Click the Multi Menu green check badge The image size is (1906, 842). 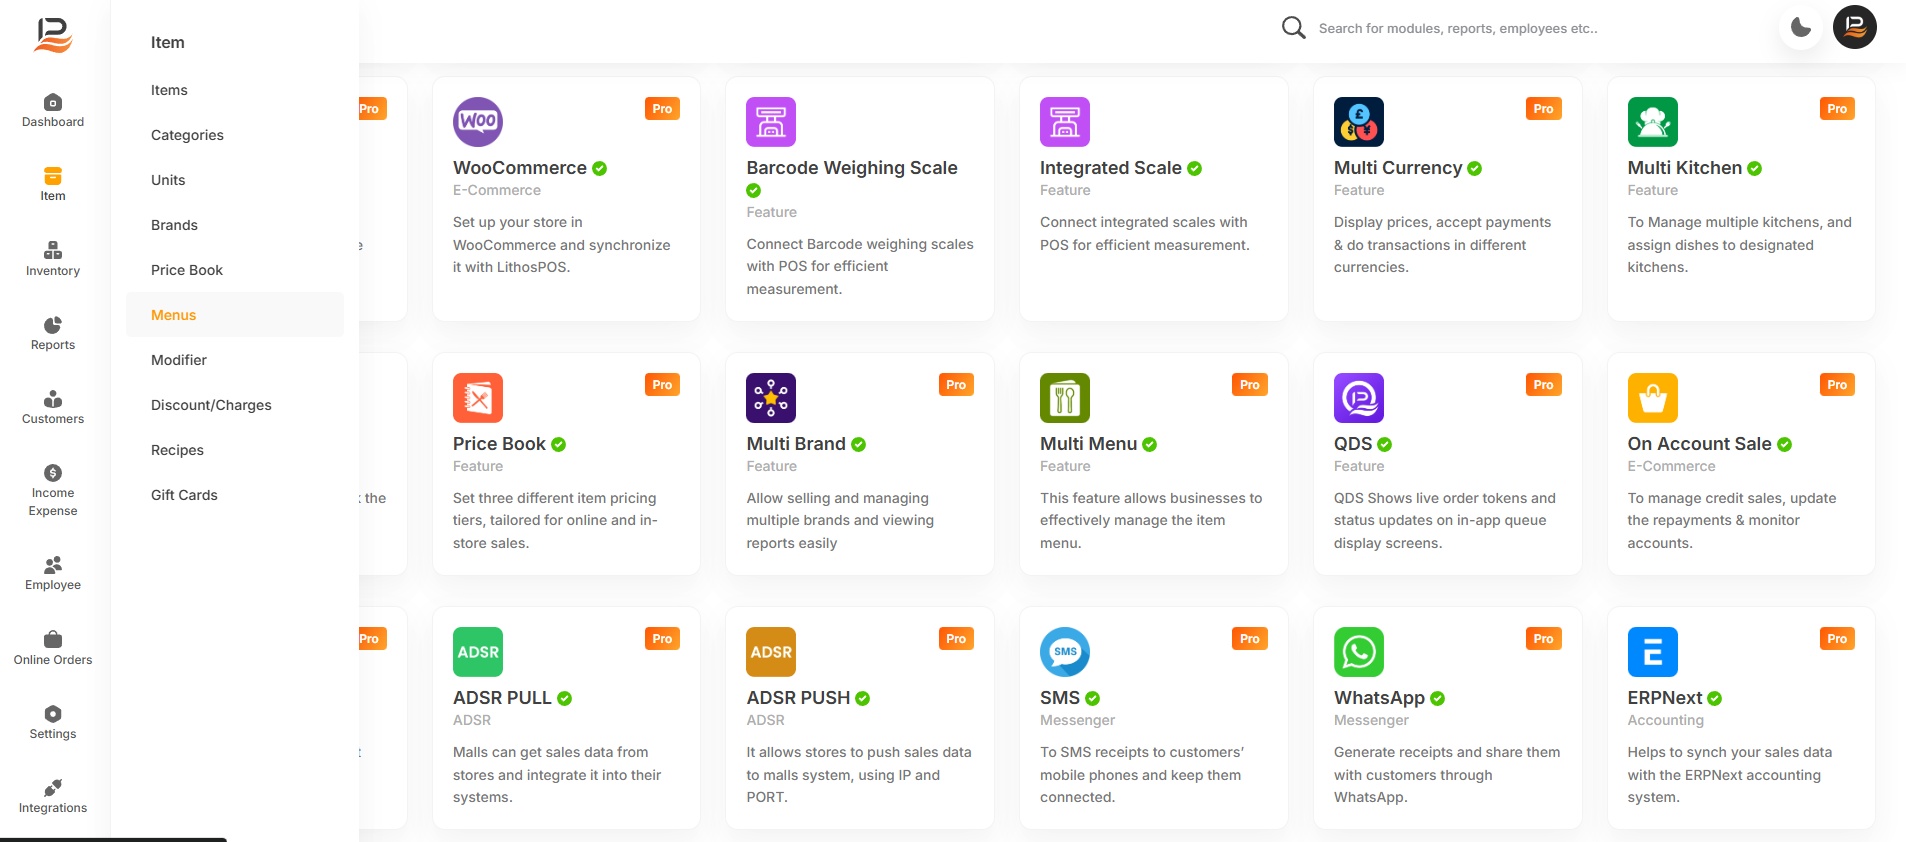(x=1150, y=445)
